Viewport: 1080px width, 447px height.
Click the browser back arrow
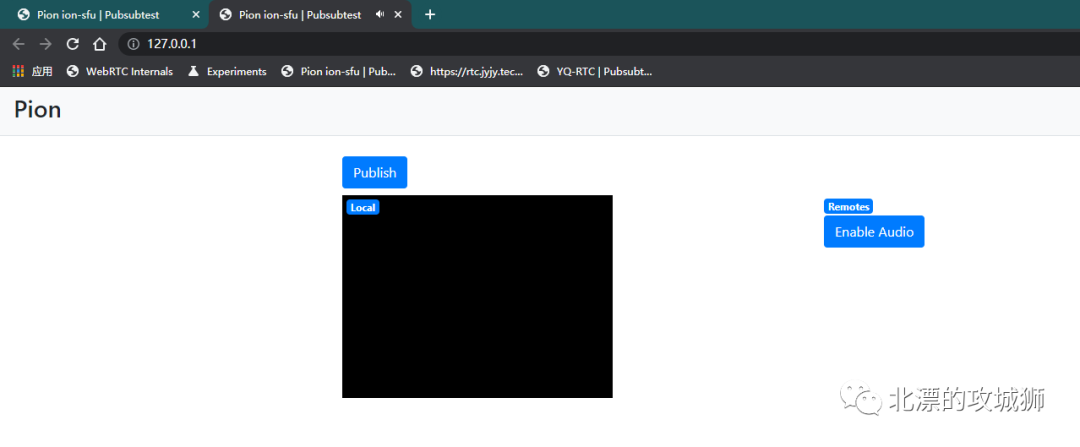(x=19, y=44)
